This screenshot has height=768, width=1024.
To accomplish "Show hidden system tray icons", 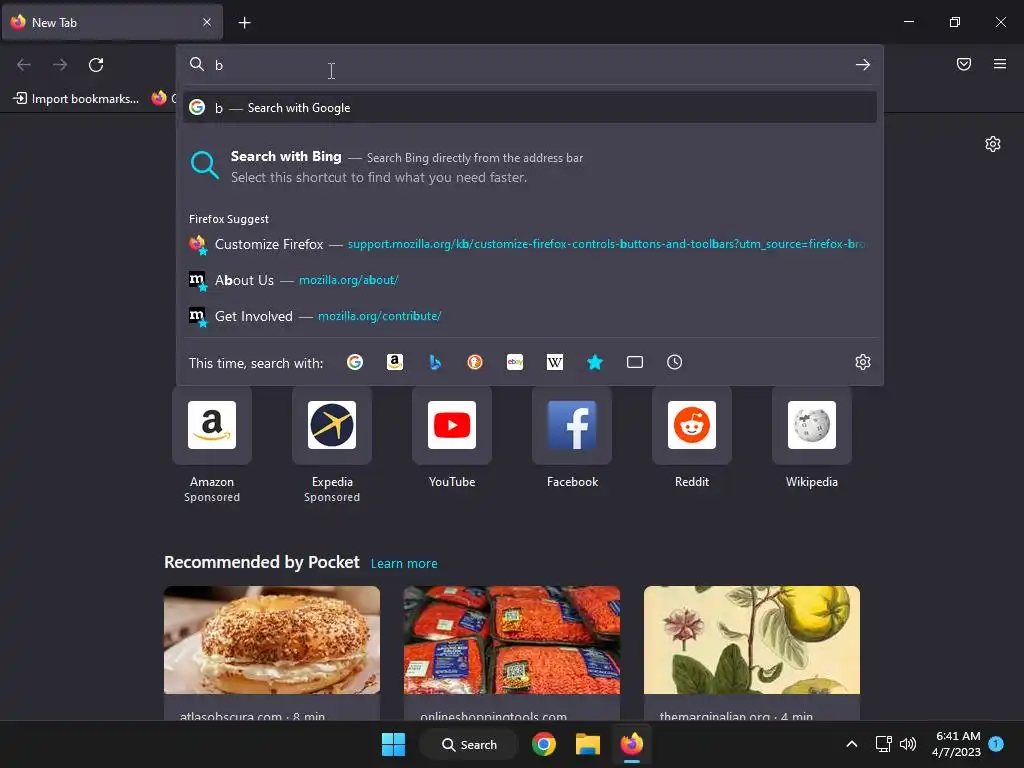I will [x=852, y=744].
